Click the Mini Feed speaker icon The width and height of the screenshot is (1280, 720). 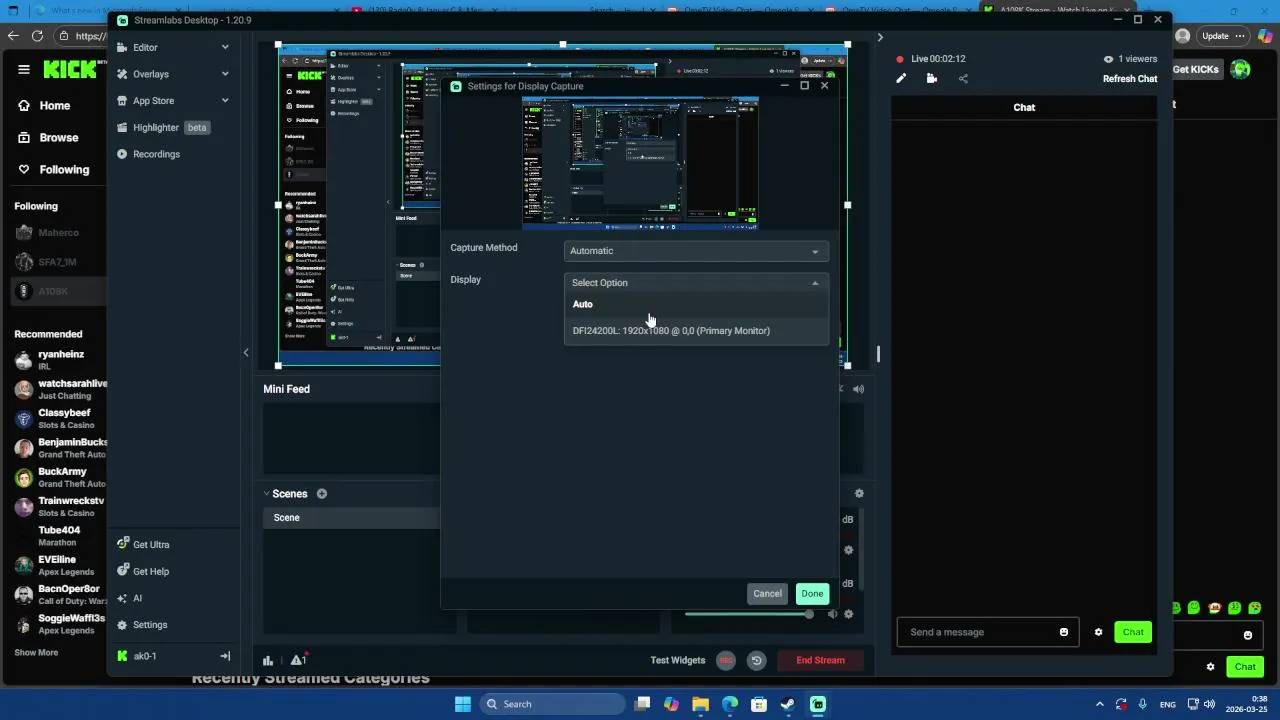click(x=858, y=389)
